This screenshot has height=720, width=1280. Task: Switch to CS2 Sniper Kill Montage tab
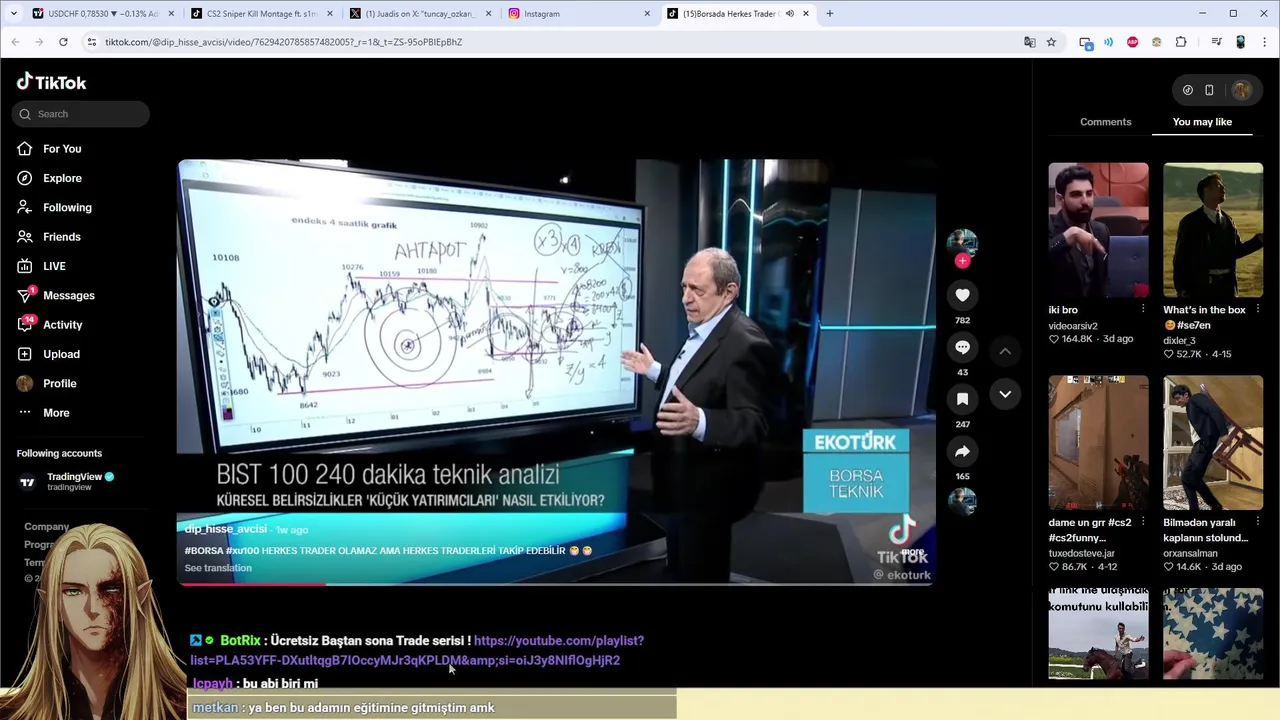[260, 14]
